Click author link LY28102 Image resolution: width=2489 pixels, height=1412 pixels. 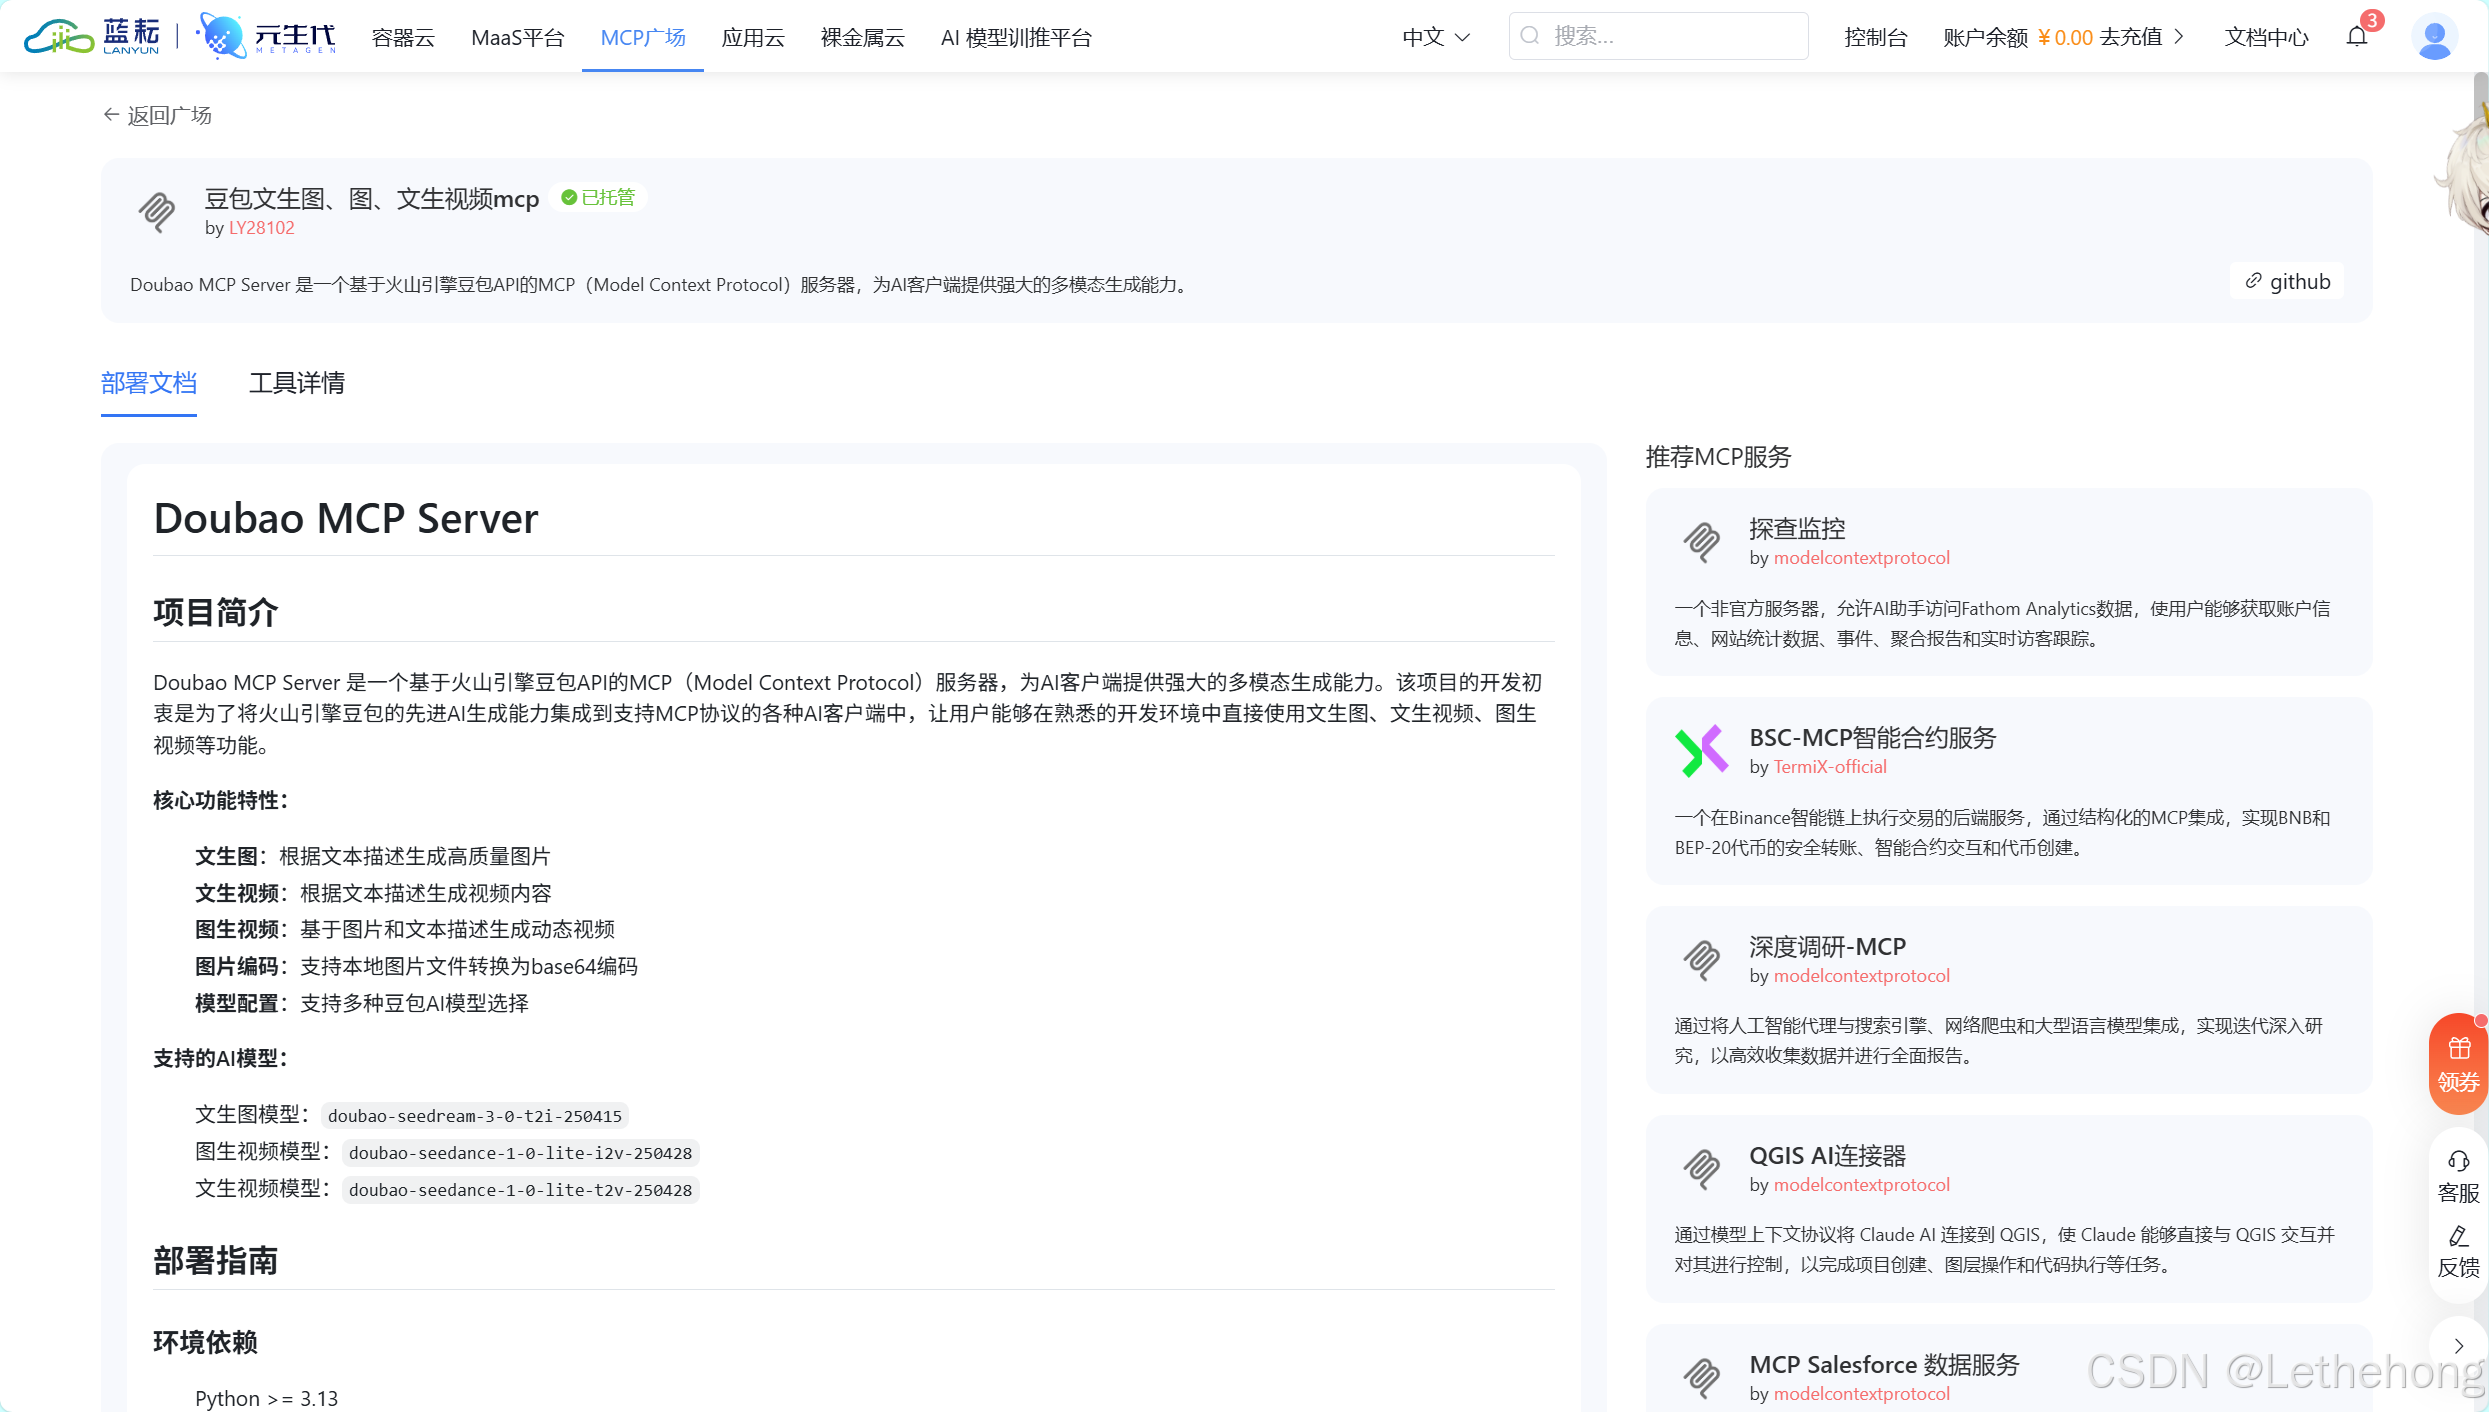point(261,228)
